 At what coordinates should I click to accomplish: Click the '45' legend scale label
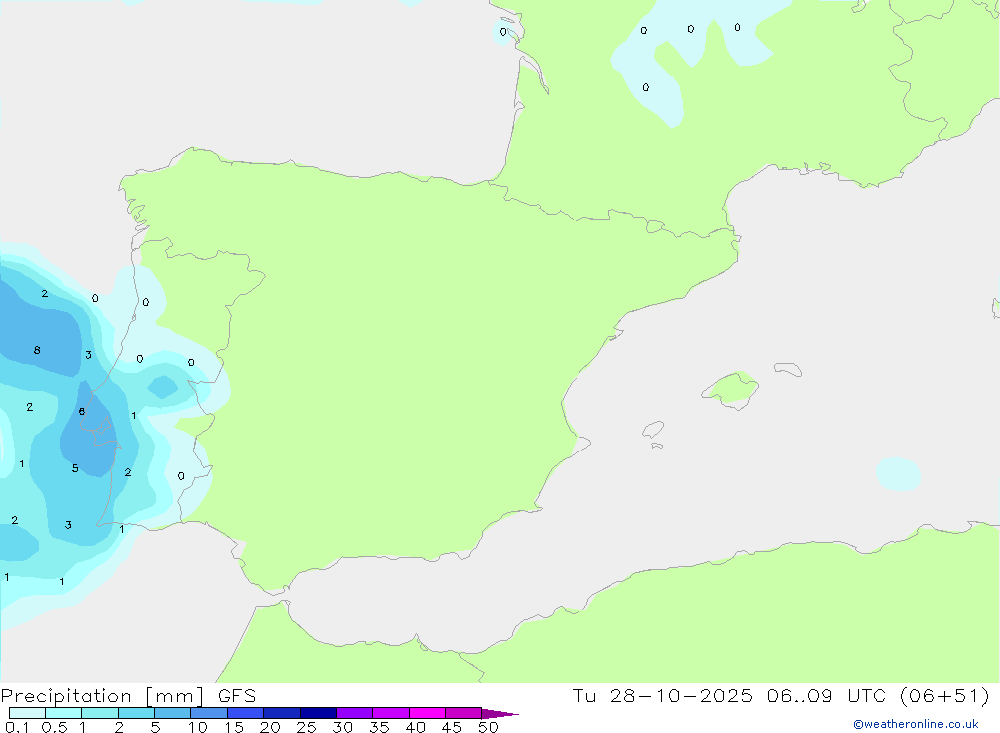tap(452, 727)
